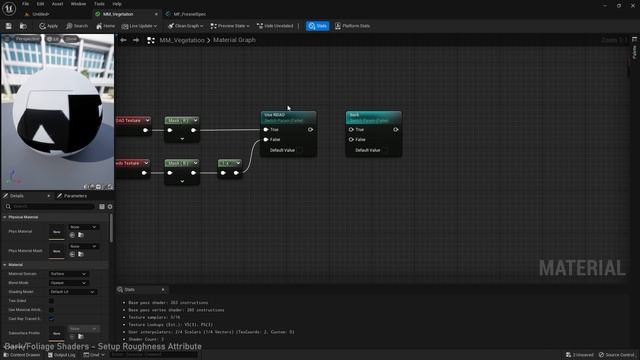Open the Phys Material asset dropdown
This screenshot has height=360, width=640.
coord(83,227)
